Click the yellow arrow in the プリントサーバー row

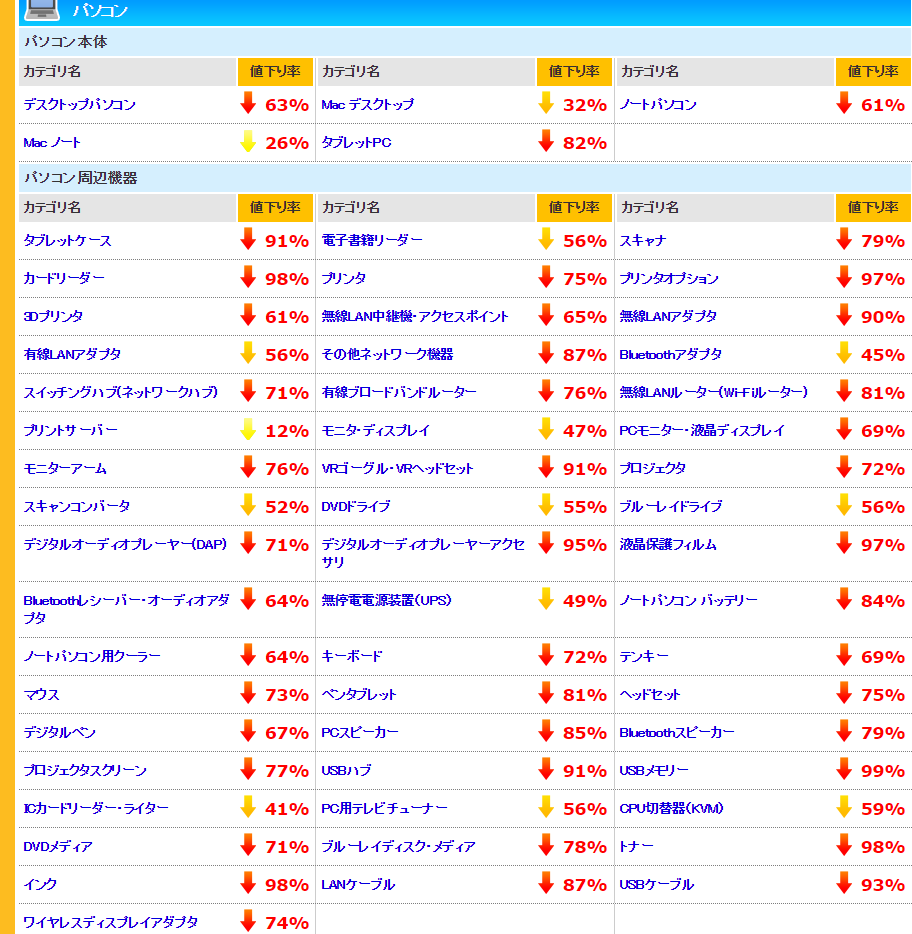[x=248, y=430]
